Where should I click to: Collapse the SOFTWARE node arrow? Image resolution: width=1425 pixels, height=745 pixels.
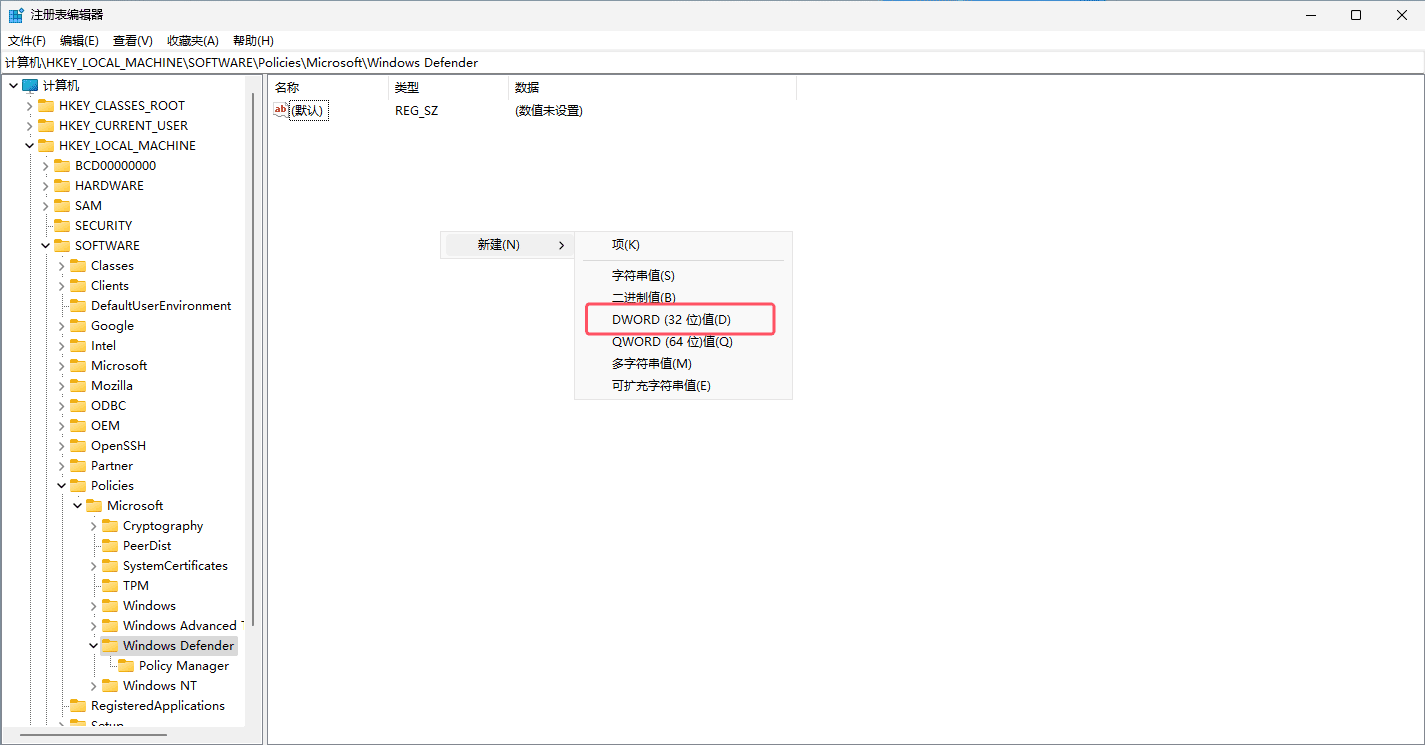45,246
